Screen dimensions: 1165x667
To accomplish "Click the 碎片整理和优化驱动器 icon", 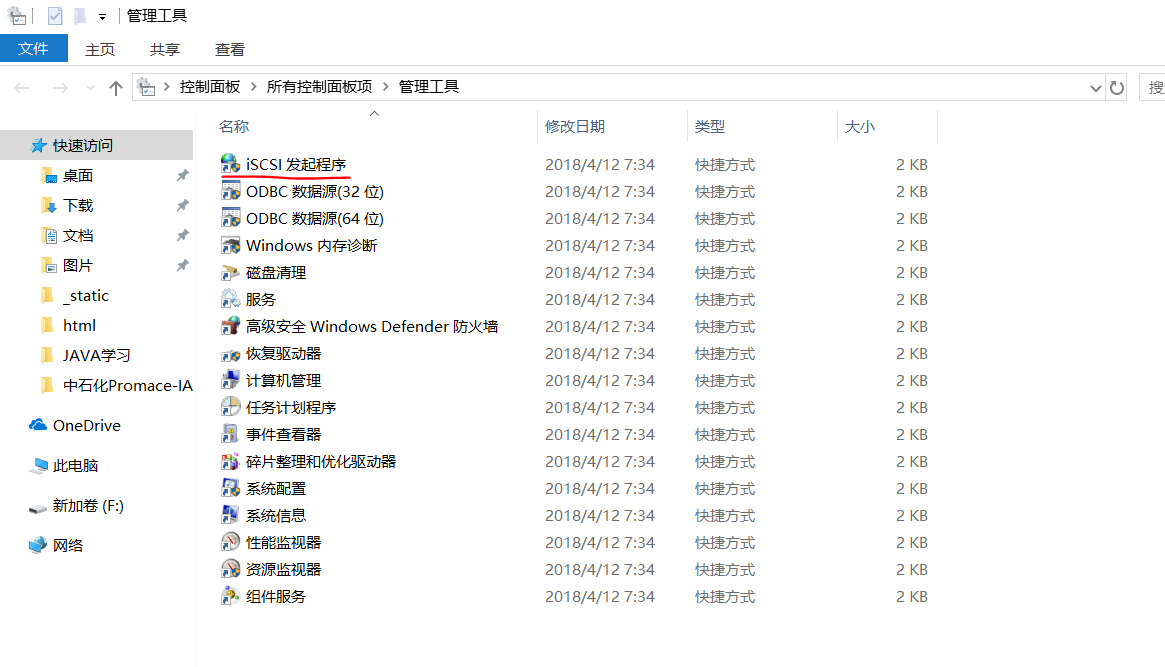I will pos(230,461).
